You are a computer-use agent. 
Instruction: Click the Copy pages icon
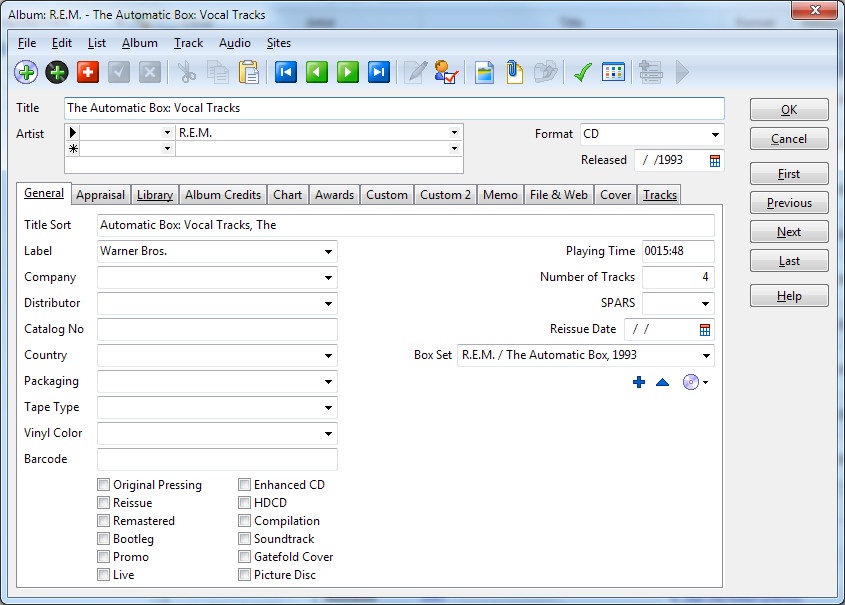click(x=218, y=72)
